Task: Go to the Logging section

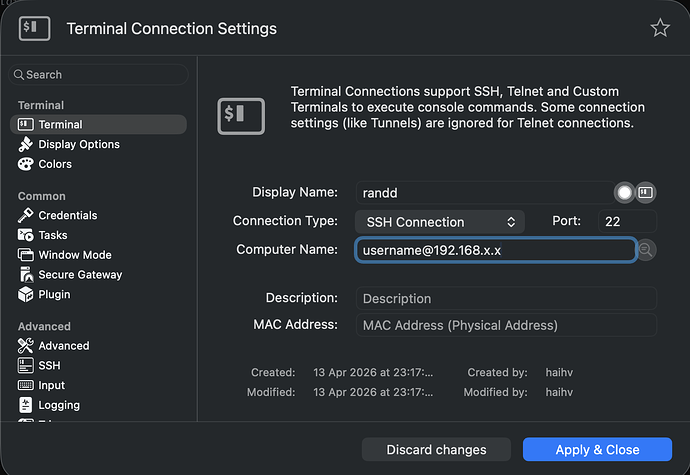Action: pos(58,405)
